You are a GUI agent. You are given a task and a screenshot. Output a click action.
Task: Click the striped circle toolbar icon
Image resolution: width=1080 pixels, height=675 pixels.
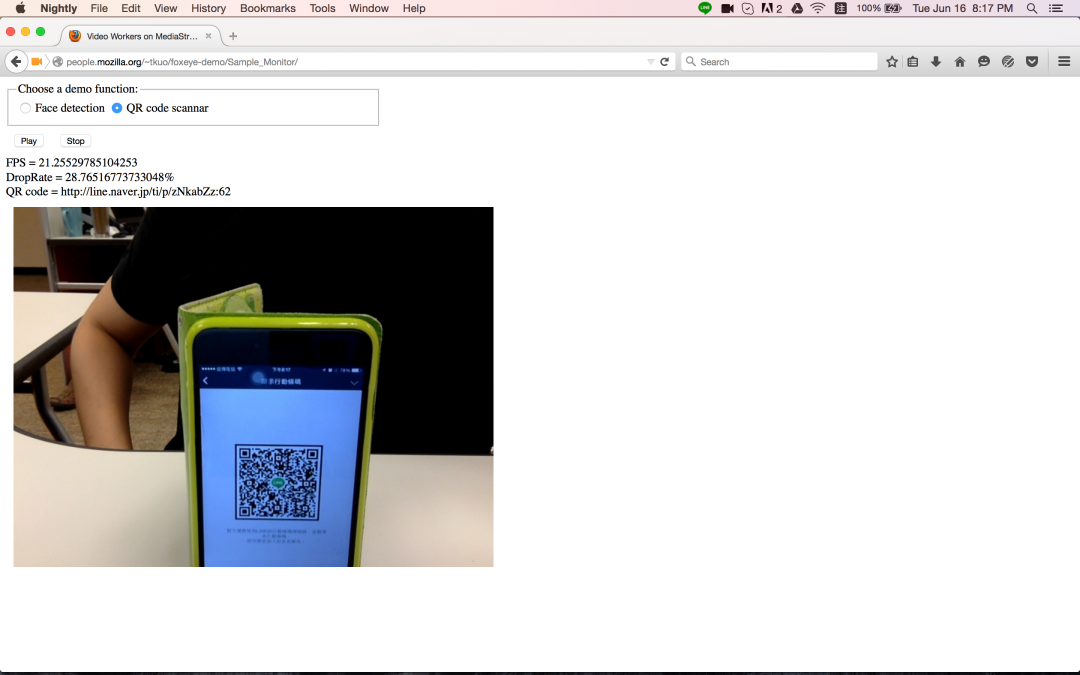tap(1008, 62)
